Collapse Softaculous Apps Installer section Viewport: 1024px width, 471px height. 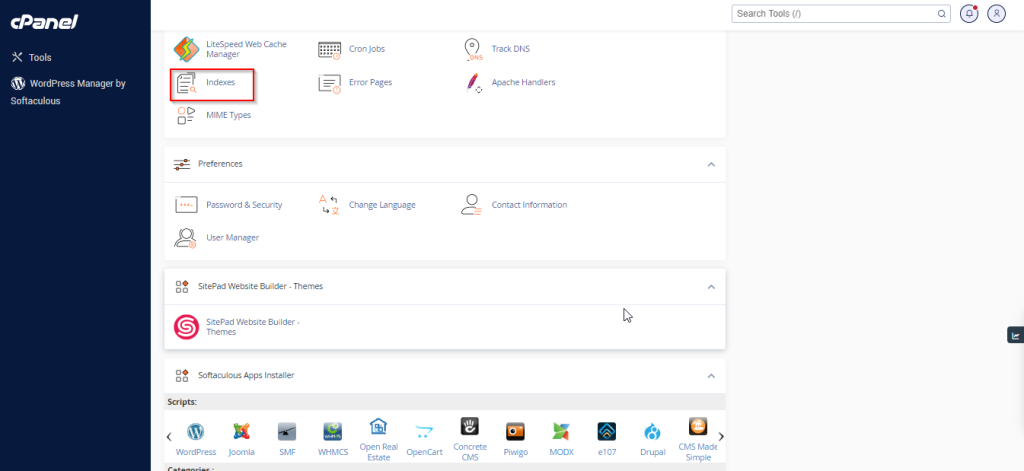pos(711,376)
